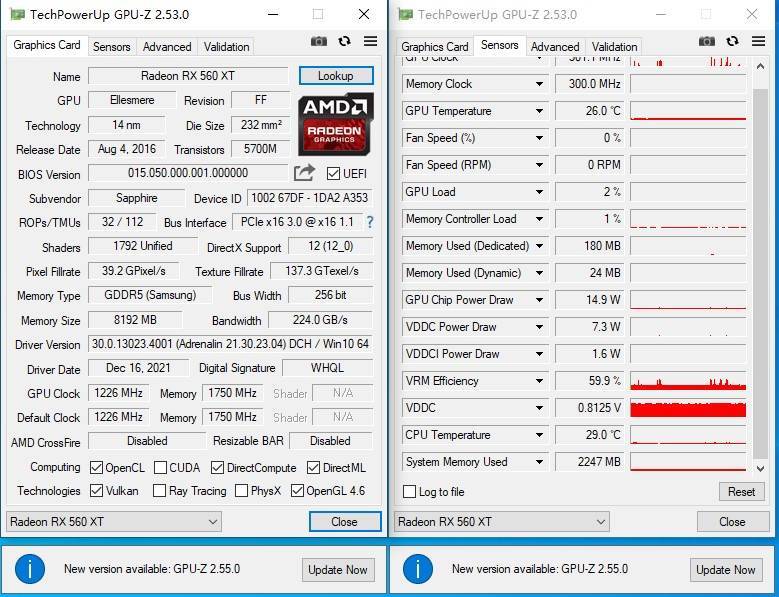Screen dimensions: 779x597
Task: Toggle the Ray Tracing checkbox
Action: pos(159,491)
